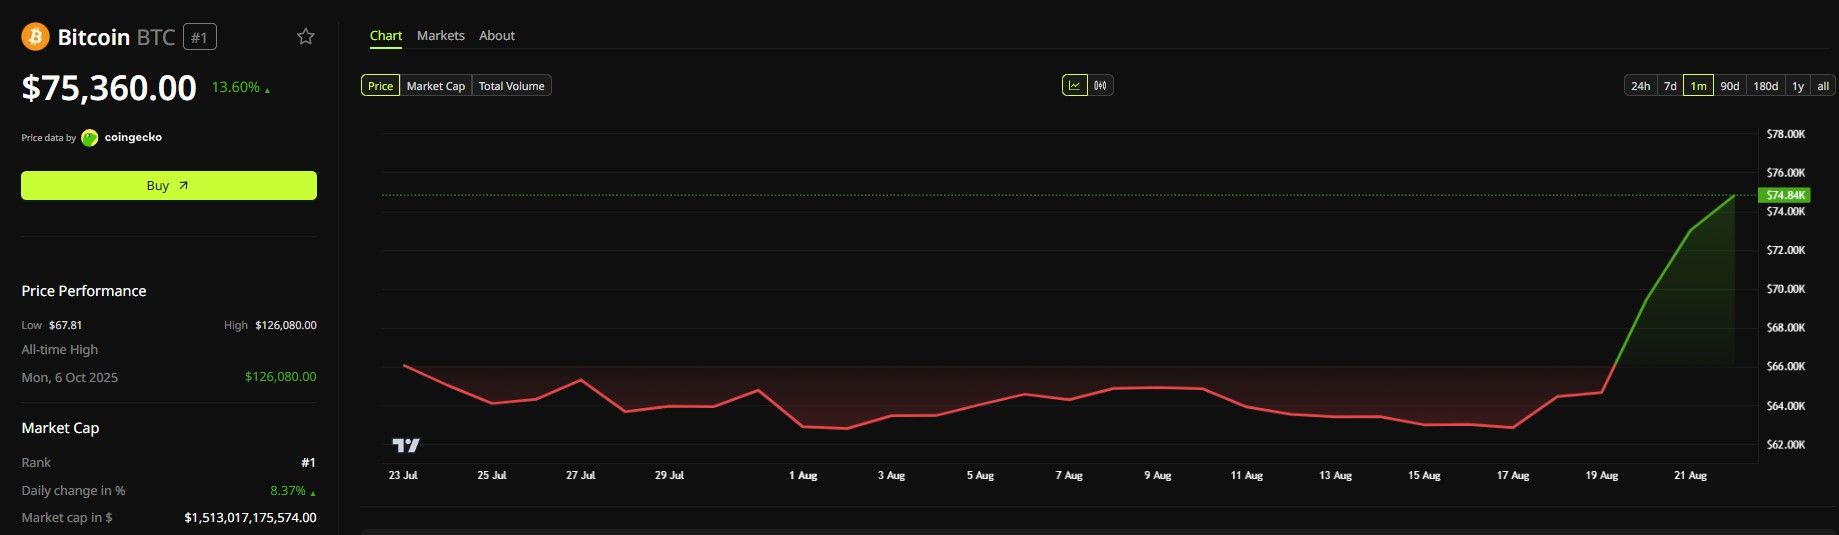The height and width of the screenshot is (535, 1839).
Task: Click the Daily change in % label
Action: click(73, 491)
